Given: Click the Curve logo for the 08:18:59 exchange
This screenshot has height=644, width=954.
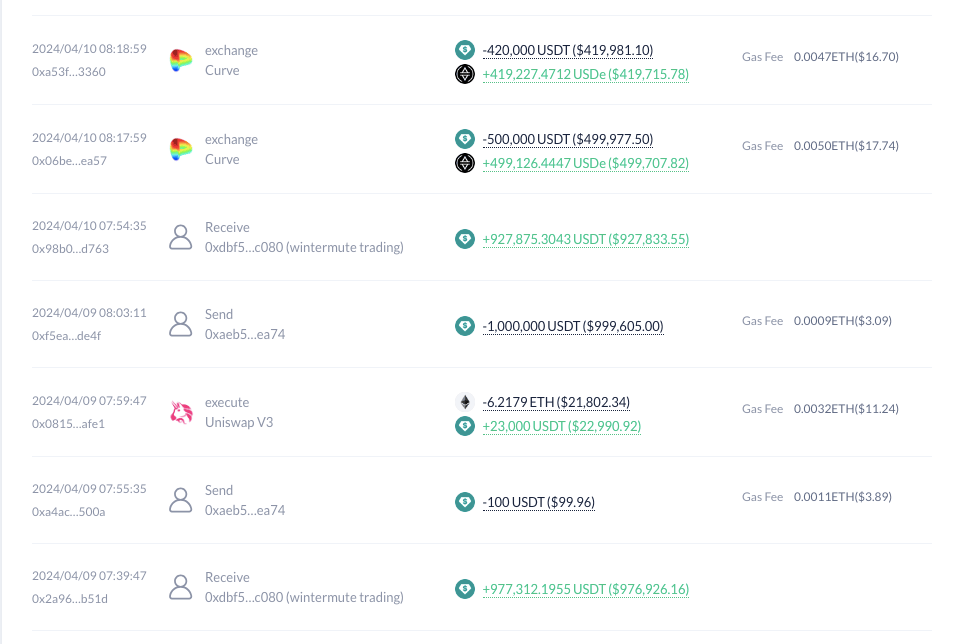Looking at the screenshot, I should tap(181, 60).
